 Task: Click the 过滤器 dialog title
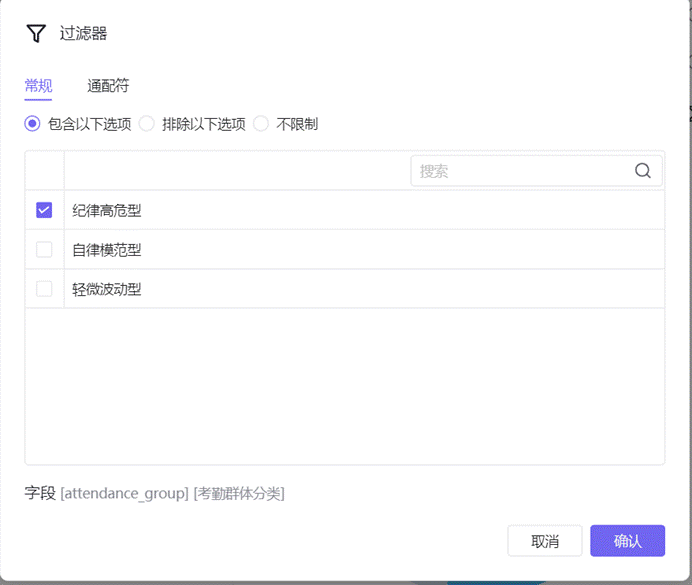(x=83, y=34)
